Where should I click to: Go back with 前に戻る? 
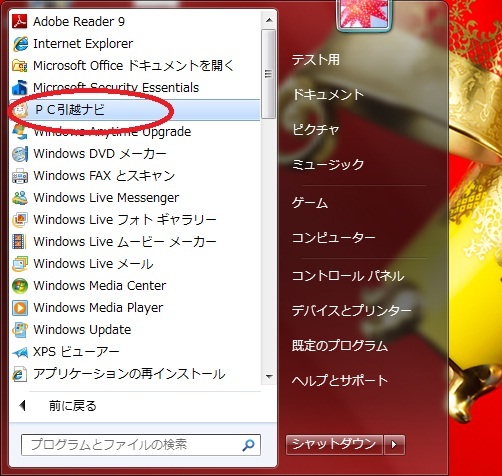coord(72,406)
